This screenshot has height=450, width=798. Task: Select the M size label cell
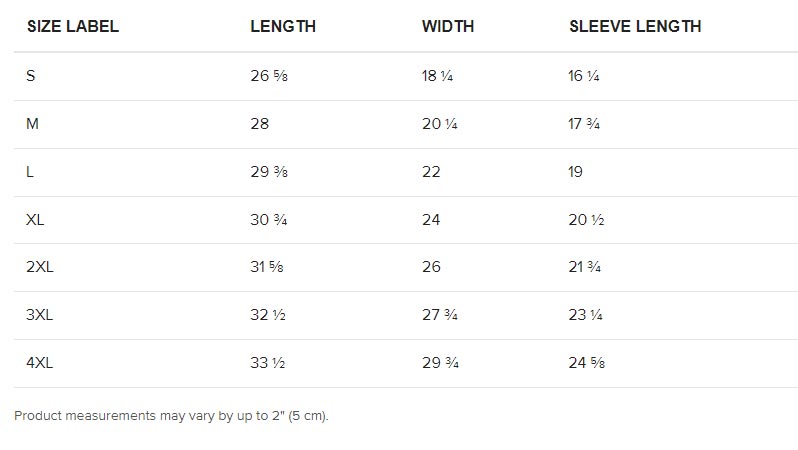point(32,124)
